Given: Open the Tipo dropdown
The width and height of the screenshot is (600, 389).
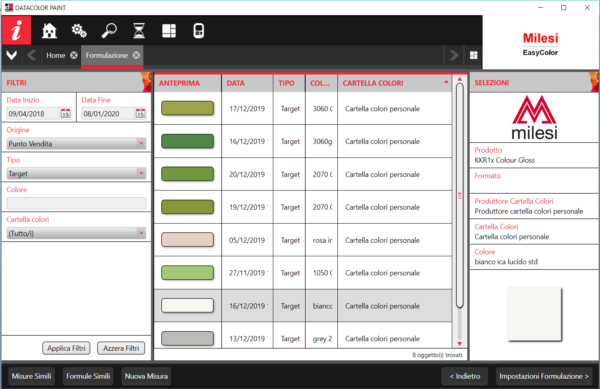Looking at the screenshot, I should pos(76,173).
